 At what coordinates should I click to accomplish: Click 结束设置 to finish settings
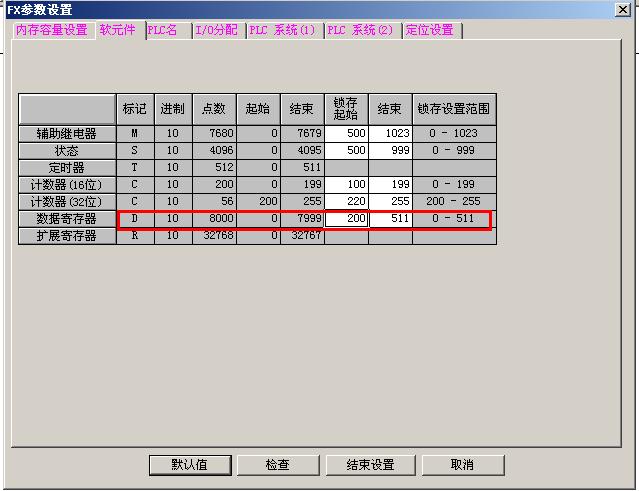click(370, 465)
